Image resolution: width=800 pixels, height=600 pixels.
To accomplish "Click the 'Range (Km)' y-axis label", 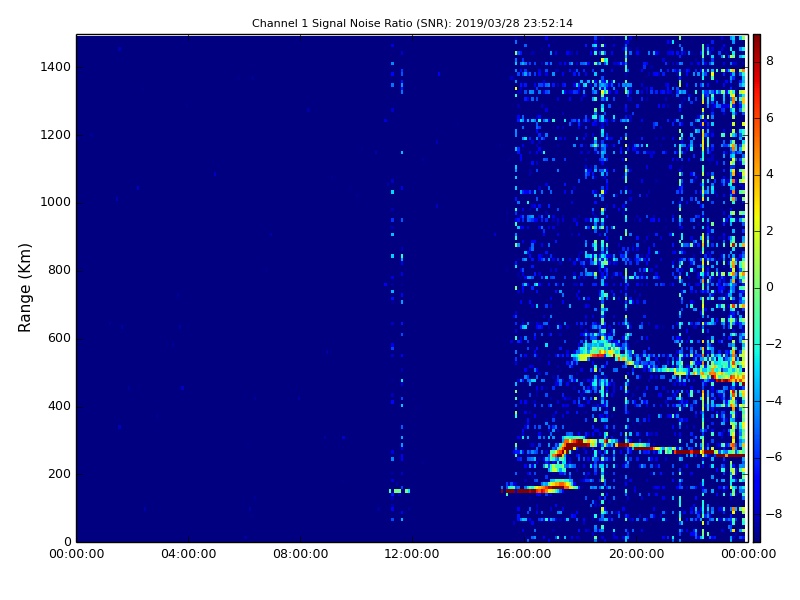I will 24,288.
